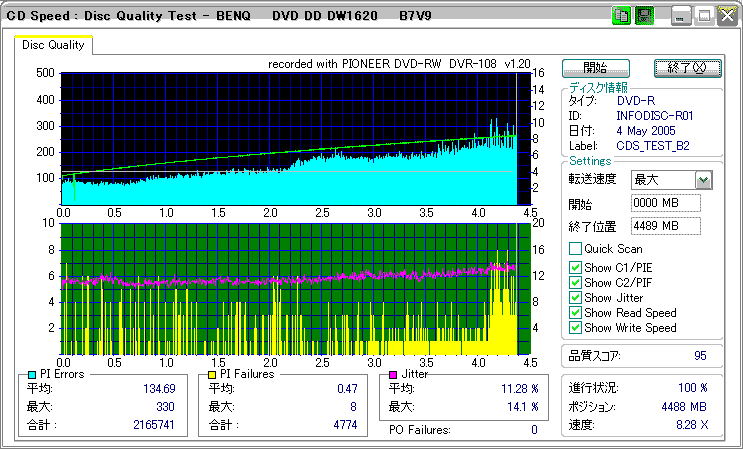The width and height of the screenshot is (743, 449).
Task: Toggle the Show C2/PIF checkbox
Action: [575, 283]
